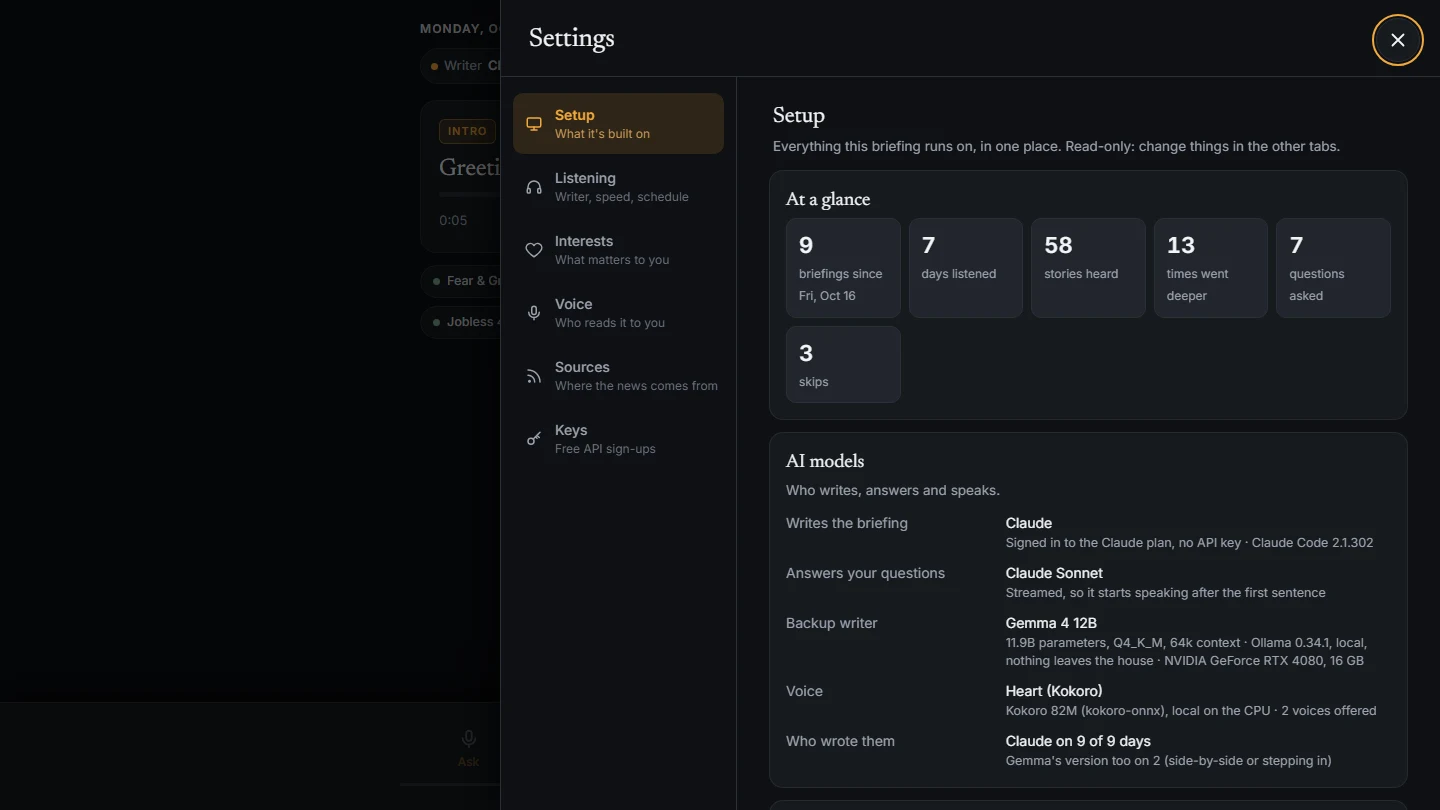Image resolution: width=1440 pixels, height=810 pixels.
Task: Click the 'Writes the briefing' row label
Action: click(847, 523)
